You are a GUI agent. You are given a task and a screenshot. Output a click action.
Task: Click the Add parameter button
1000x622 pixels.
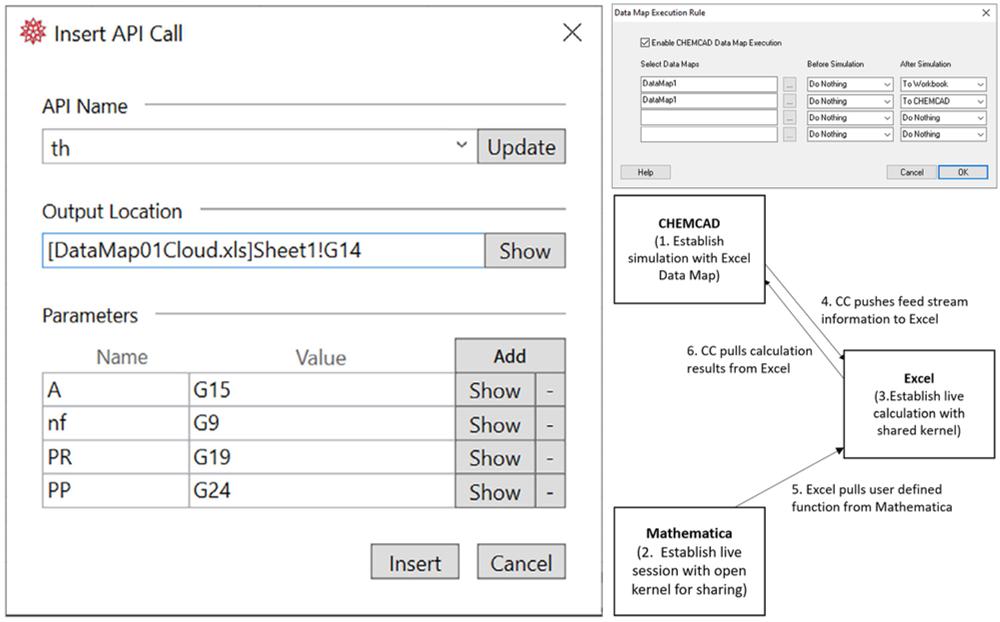(510, 356)
